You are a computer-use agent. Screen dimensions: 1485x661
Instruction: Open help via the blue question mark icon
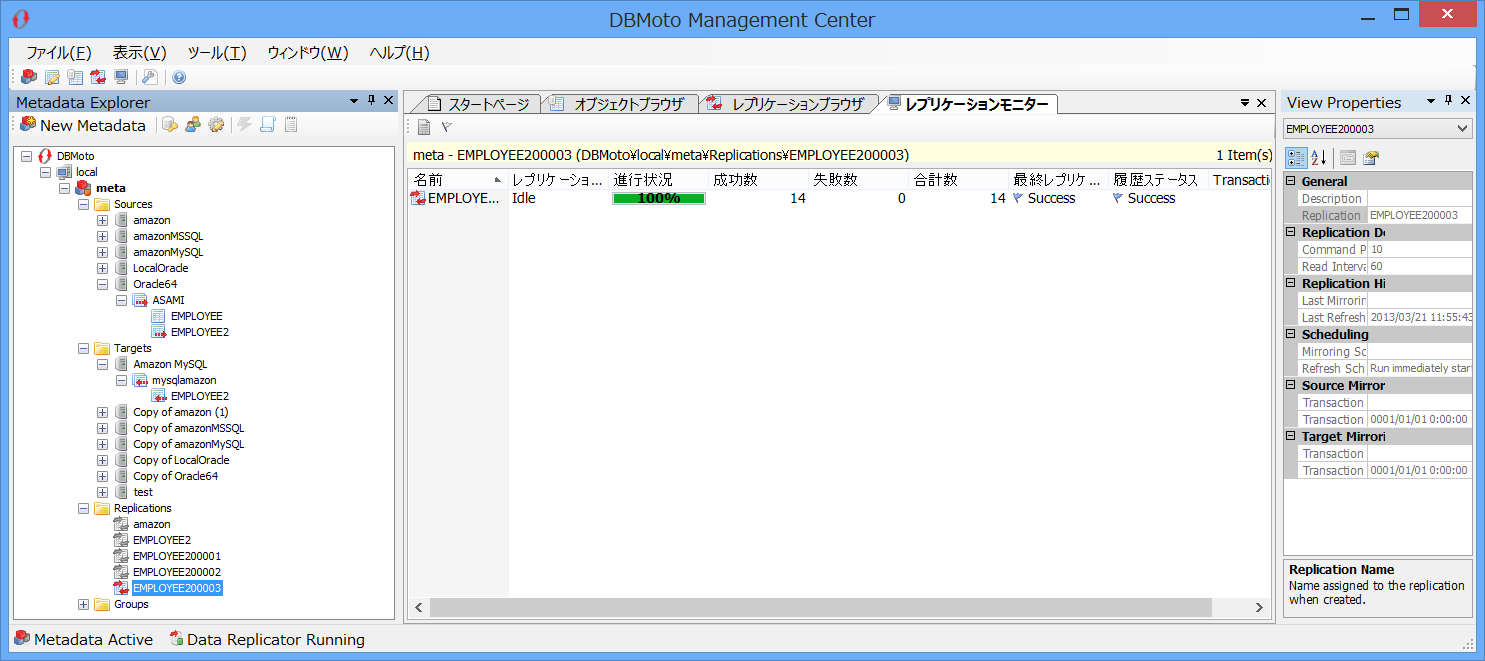[179, 77]
